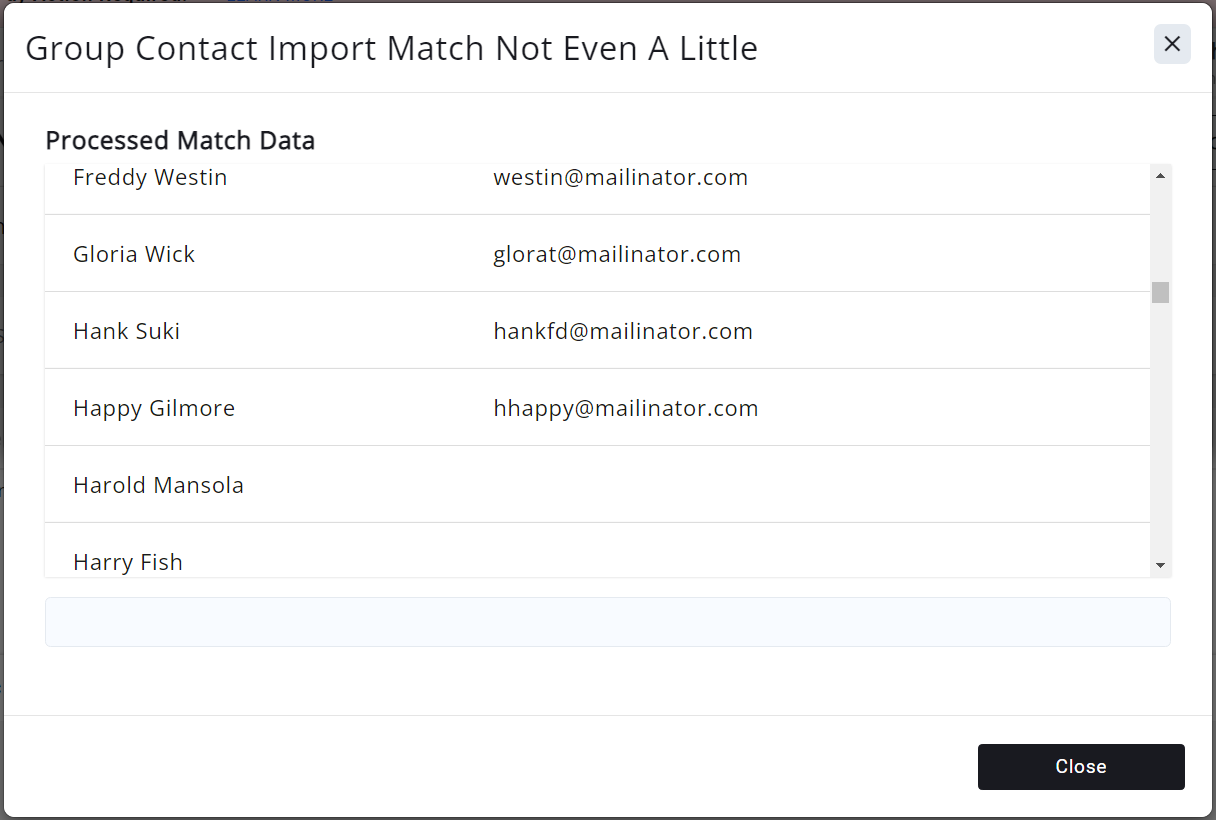
Task: Select the Freddy Westin name
Action: 150,178
